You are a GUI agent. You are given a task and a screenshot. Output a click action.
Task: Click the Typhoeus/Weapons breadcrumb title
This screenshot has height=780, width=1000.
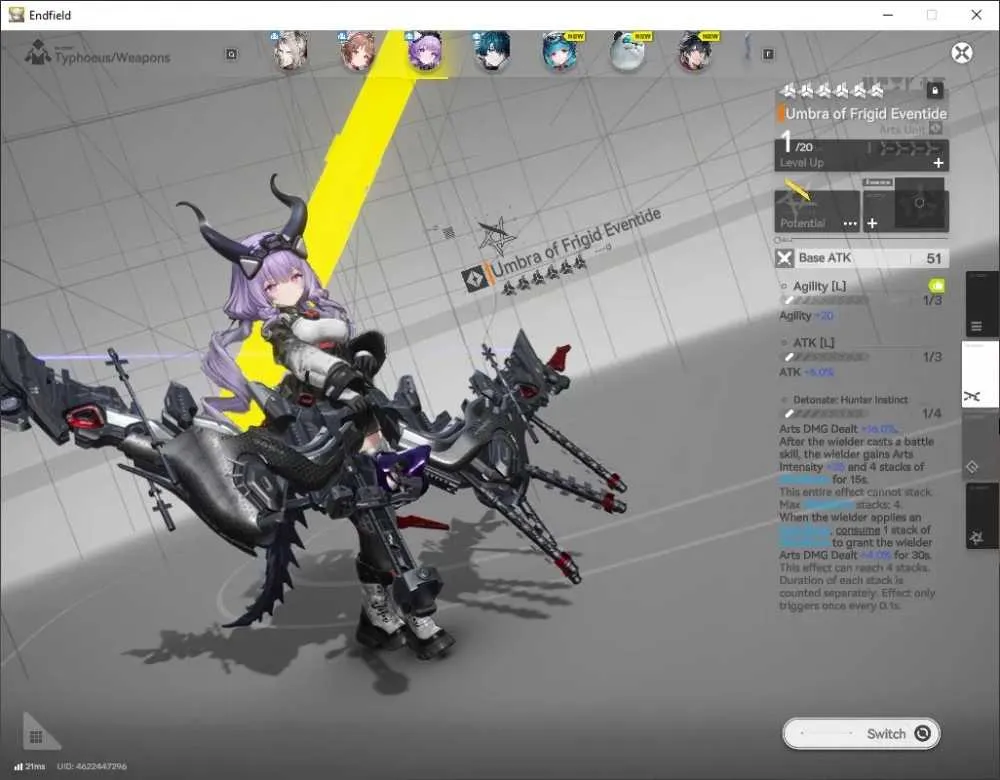pos(112,58)
